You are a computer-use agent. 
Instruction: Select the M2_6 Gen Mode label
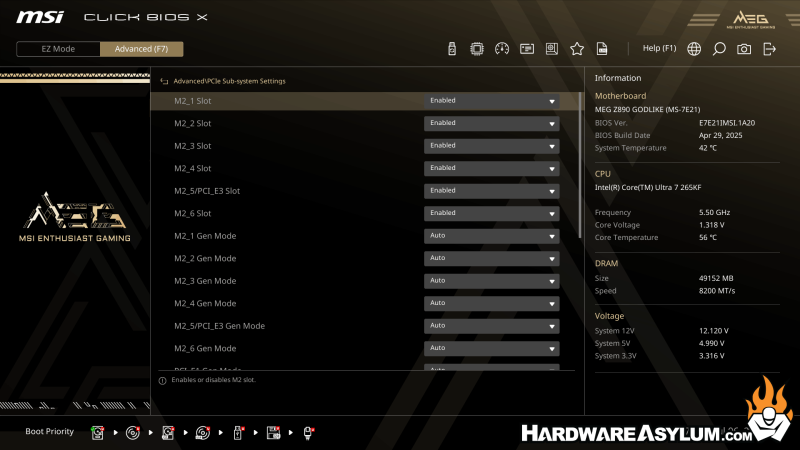(205, 348)
